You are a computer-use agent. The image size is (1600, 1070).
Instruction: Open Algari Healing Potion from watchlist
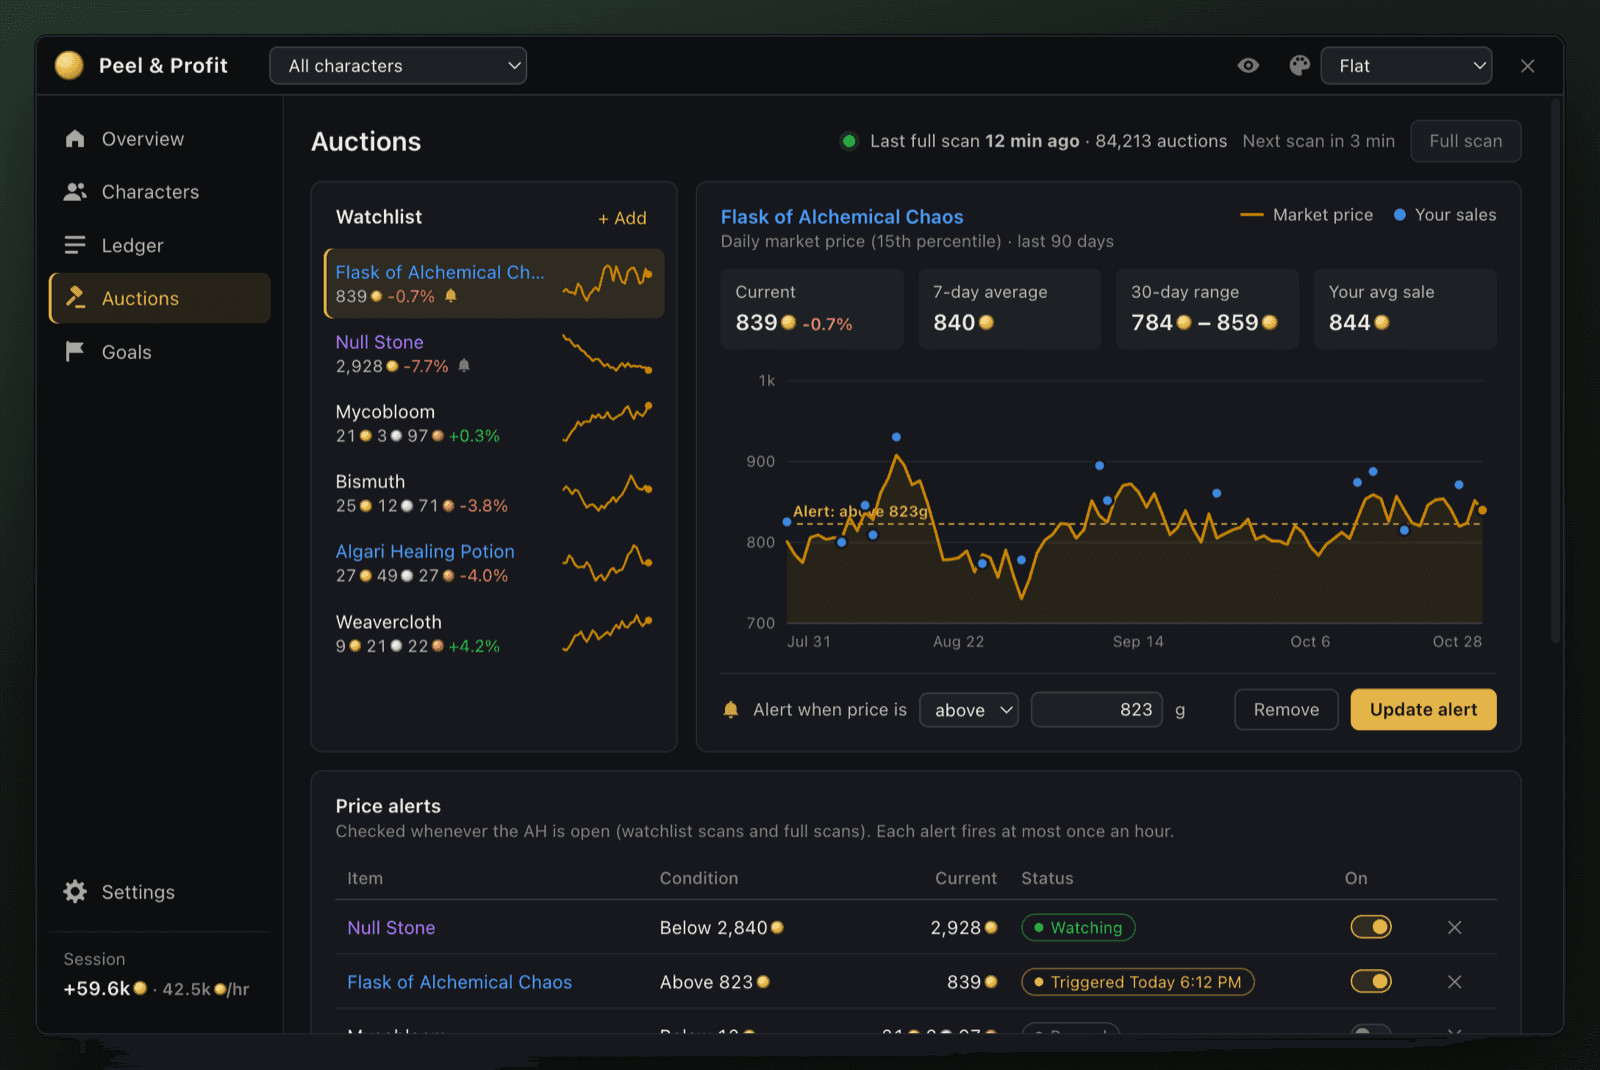click(495, 564)
